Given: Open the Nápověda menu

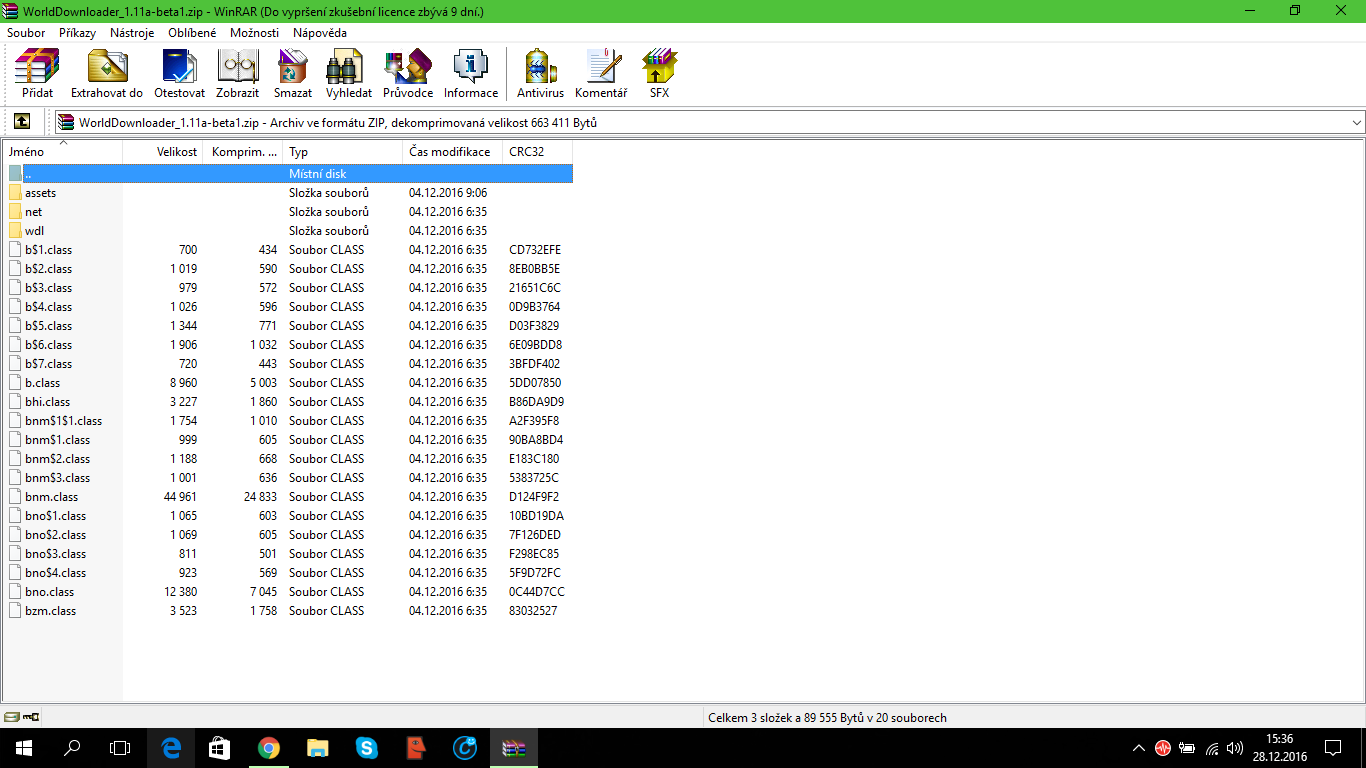Looking at the screenshot, I should [x=320, y=33].
